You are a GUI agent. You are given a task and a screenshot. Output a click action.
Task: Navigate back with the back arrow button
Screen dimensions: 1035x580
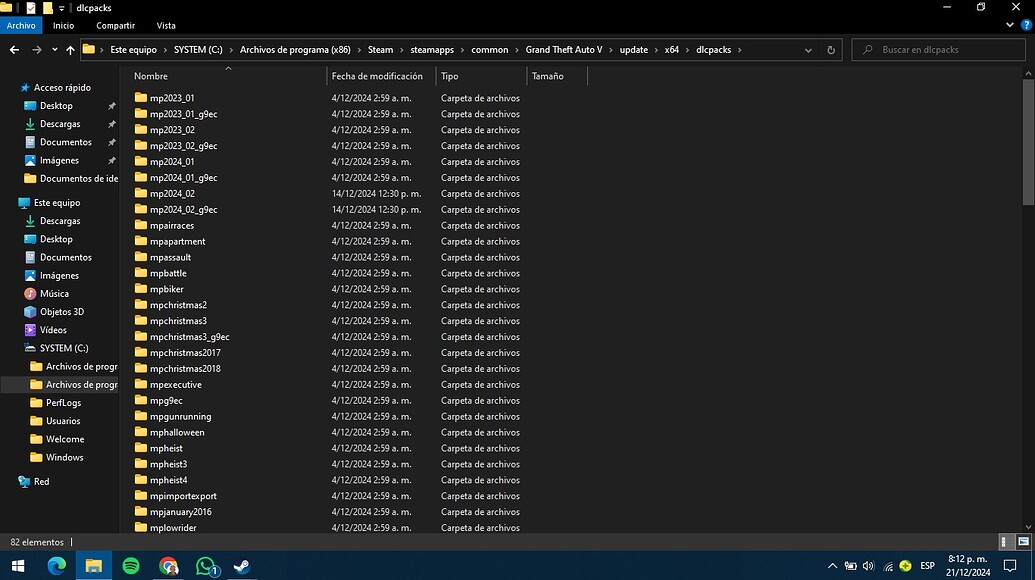tap(13, 49)
